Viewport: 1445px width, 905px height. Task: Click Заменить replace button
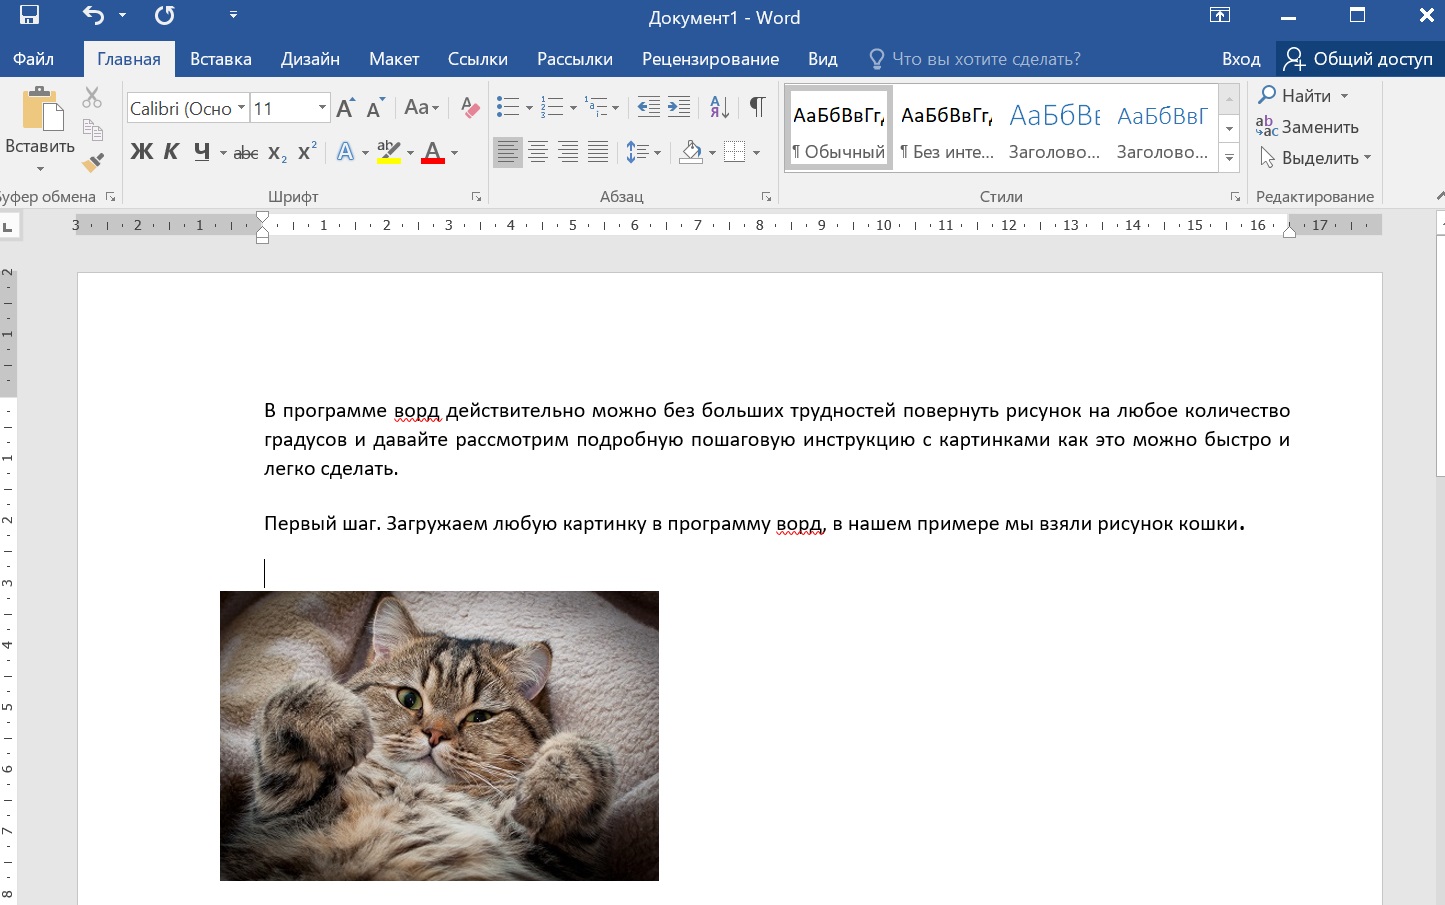pyautogui.click(x=1308, y=127)
